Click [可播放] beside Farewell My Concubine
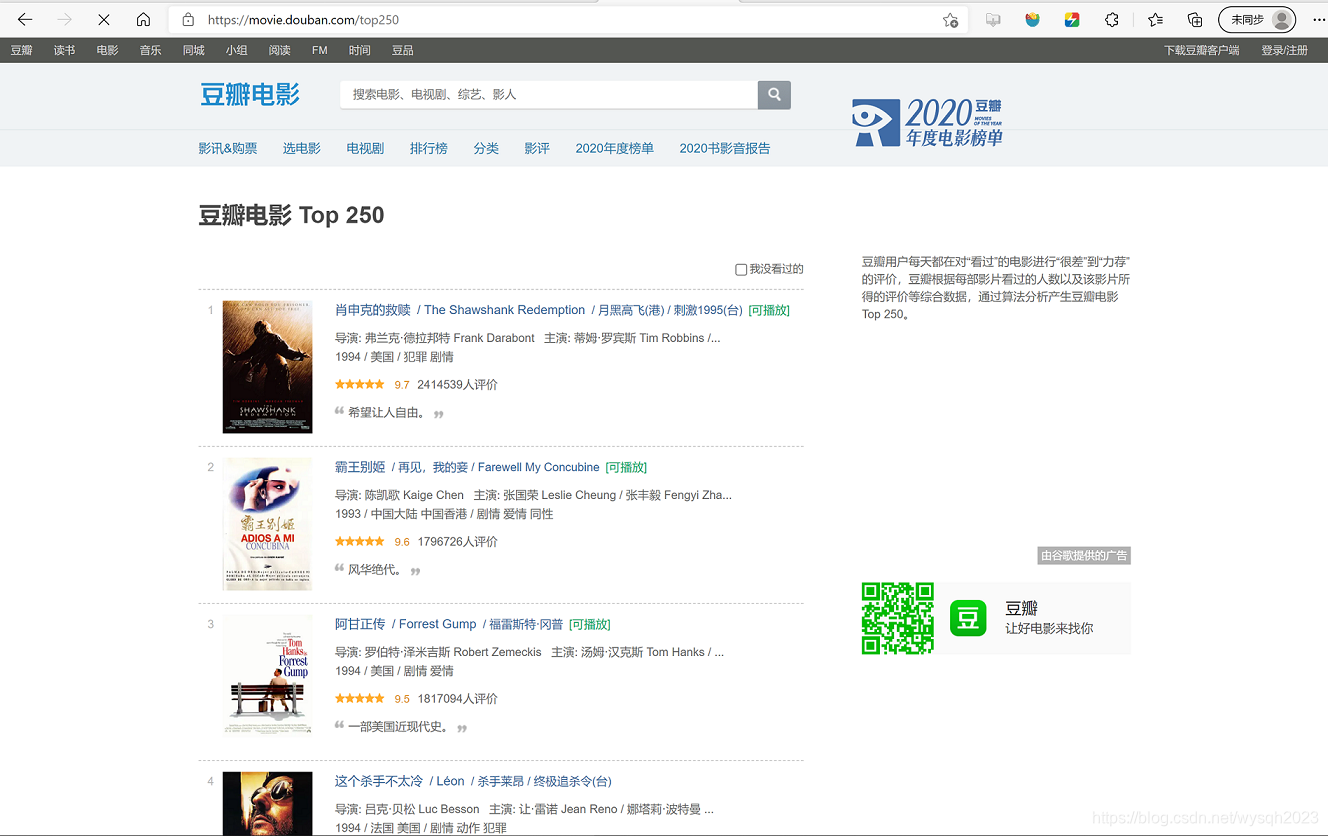 626,467
